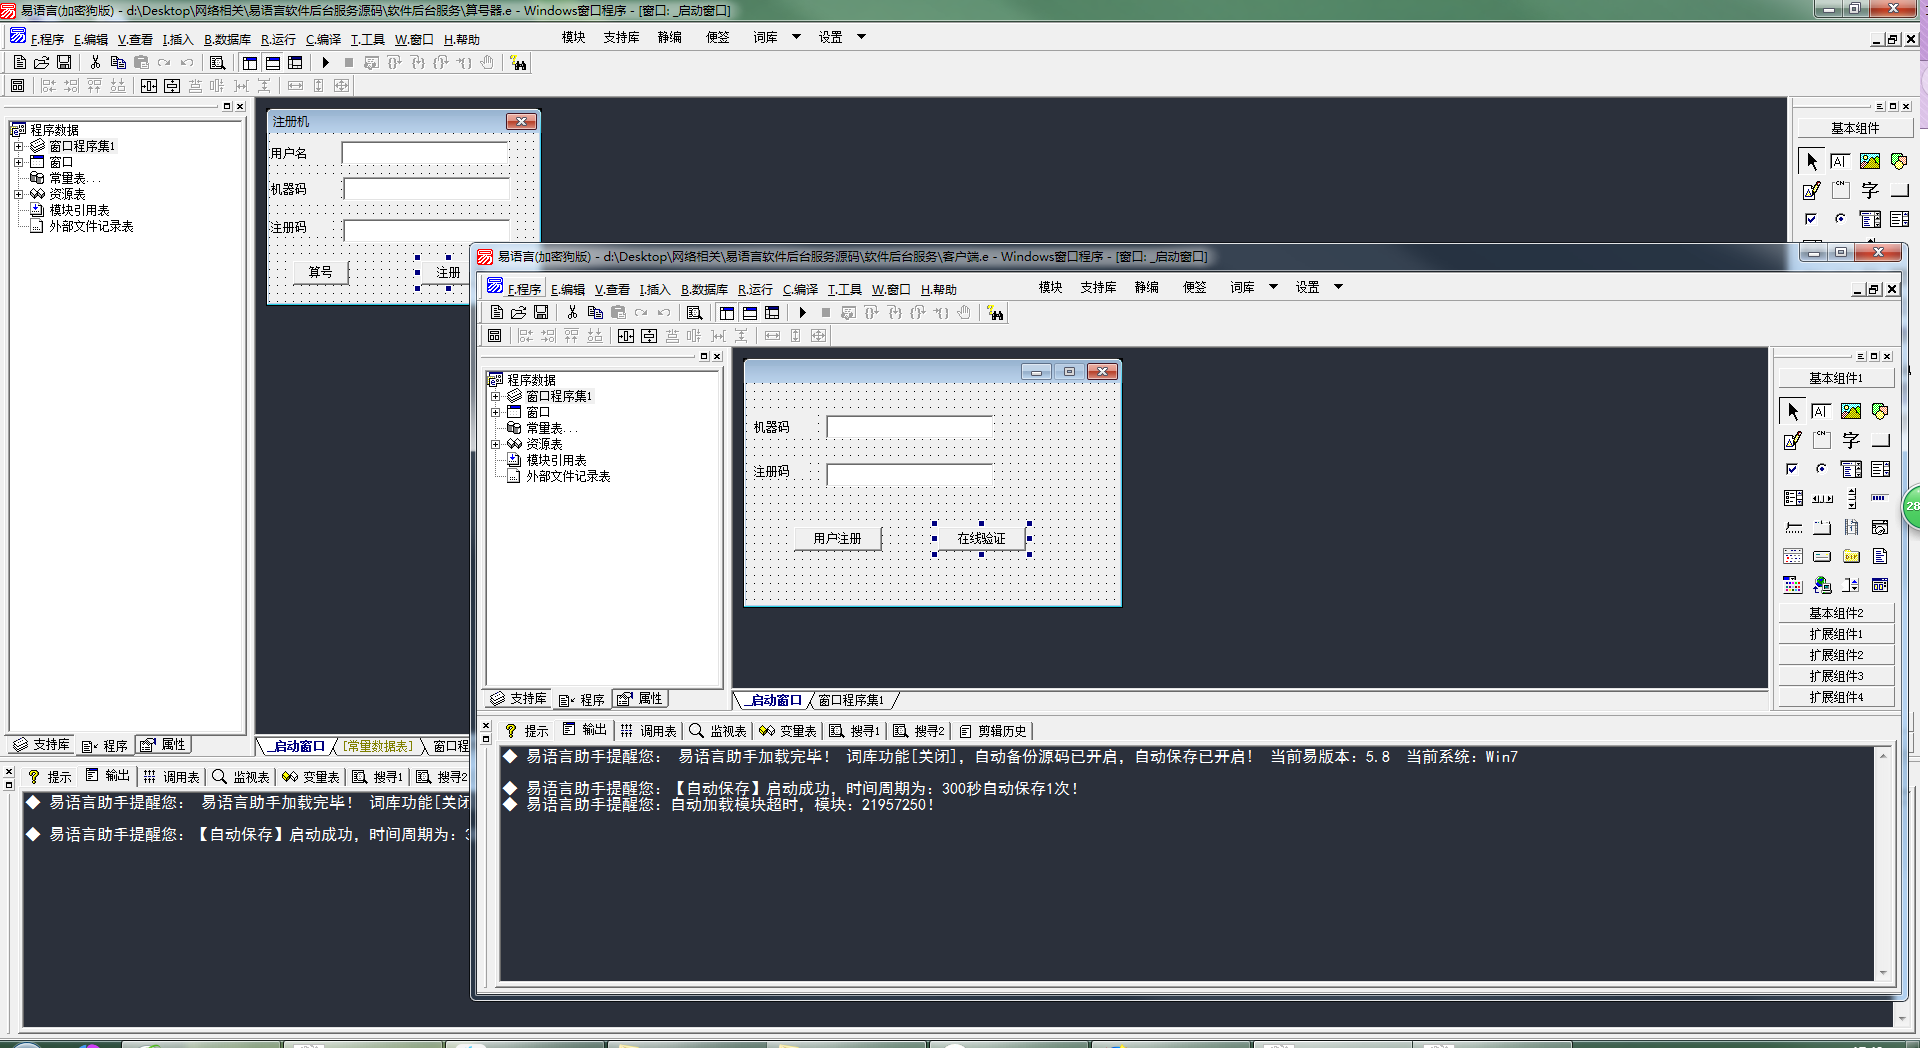Click binoculars help search icon in front window
1928x1048 pixels.
tap(995, 313)
